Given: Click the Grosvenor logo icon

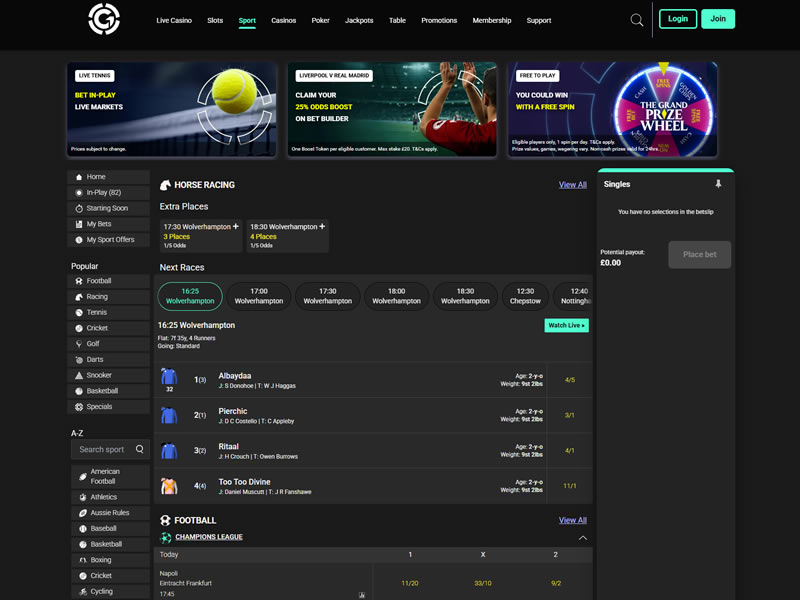Looking at the screenshot, I should point(104,19).
